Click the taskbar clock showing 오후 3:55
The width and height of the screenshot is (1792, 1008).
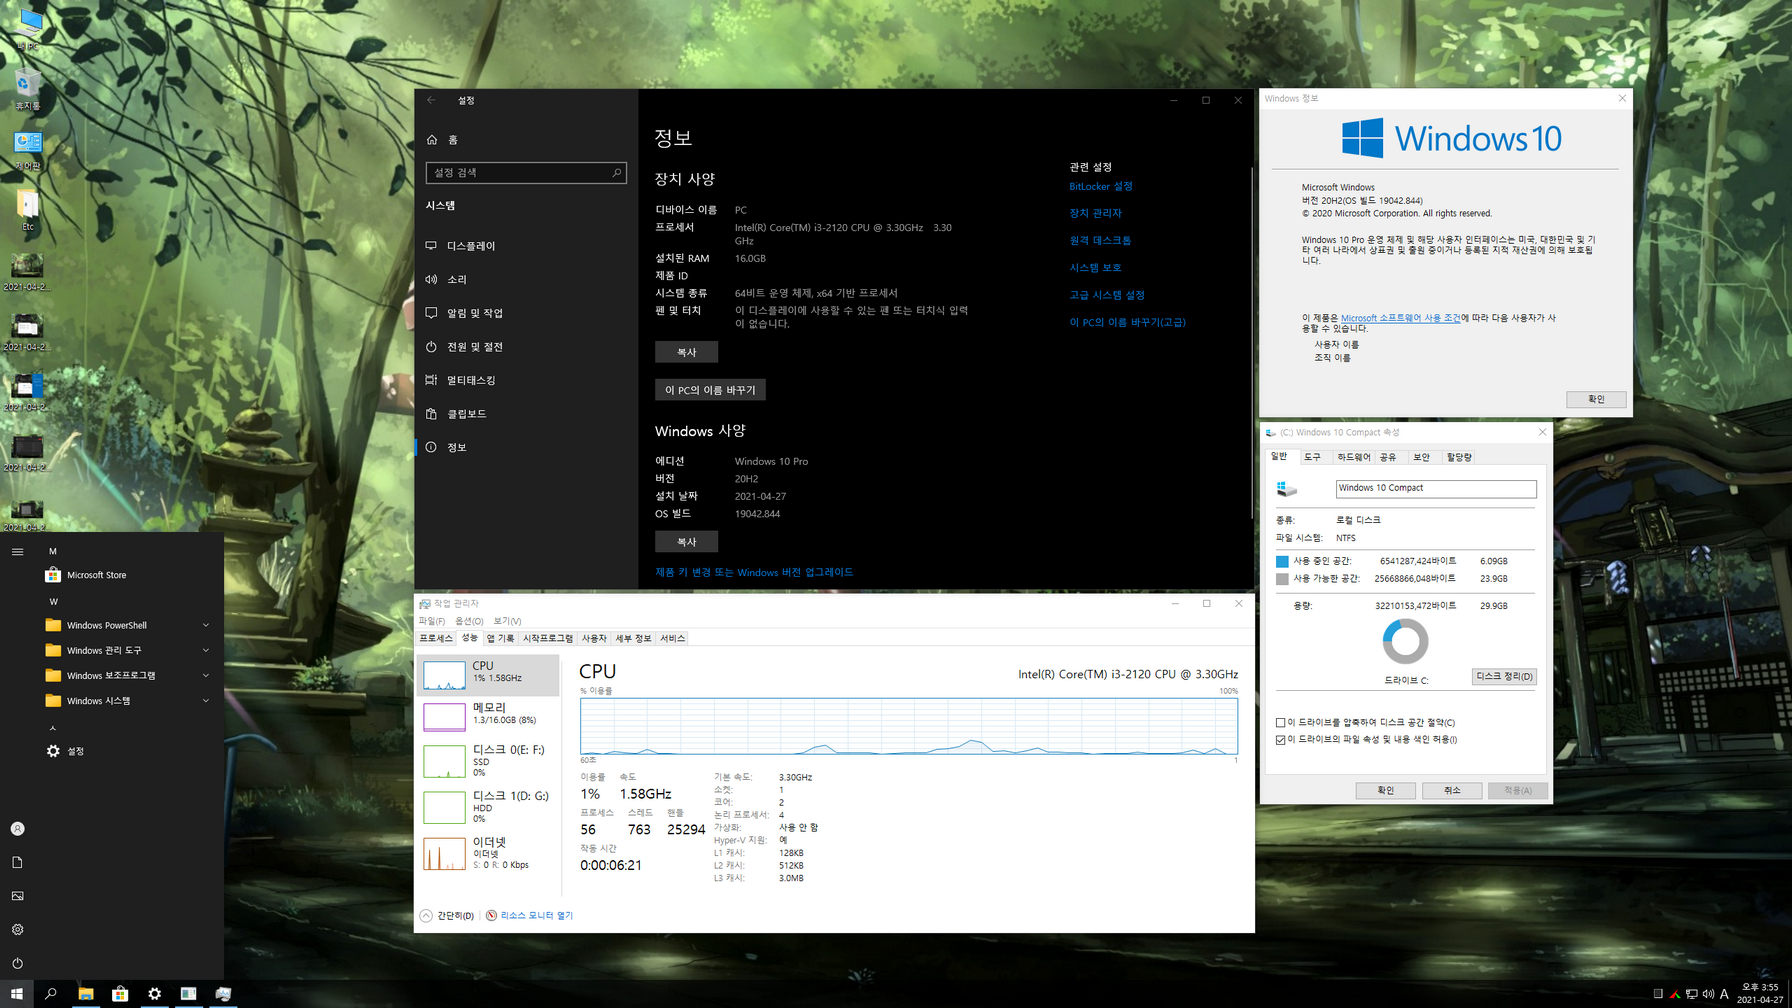tap(1761, 993)
